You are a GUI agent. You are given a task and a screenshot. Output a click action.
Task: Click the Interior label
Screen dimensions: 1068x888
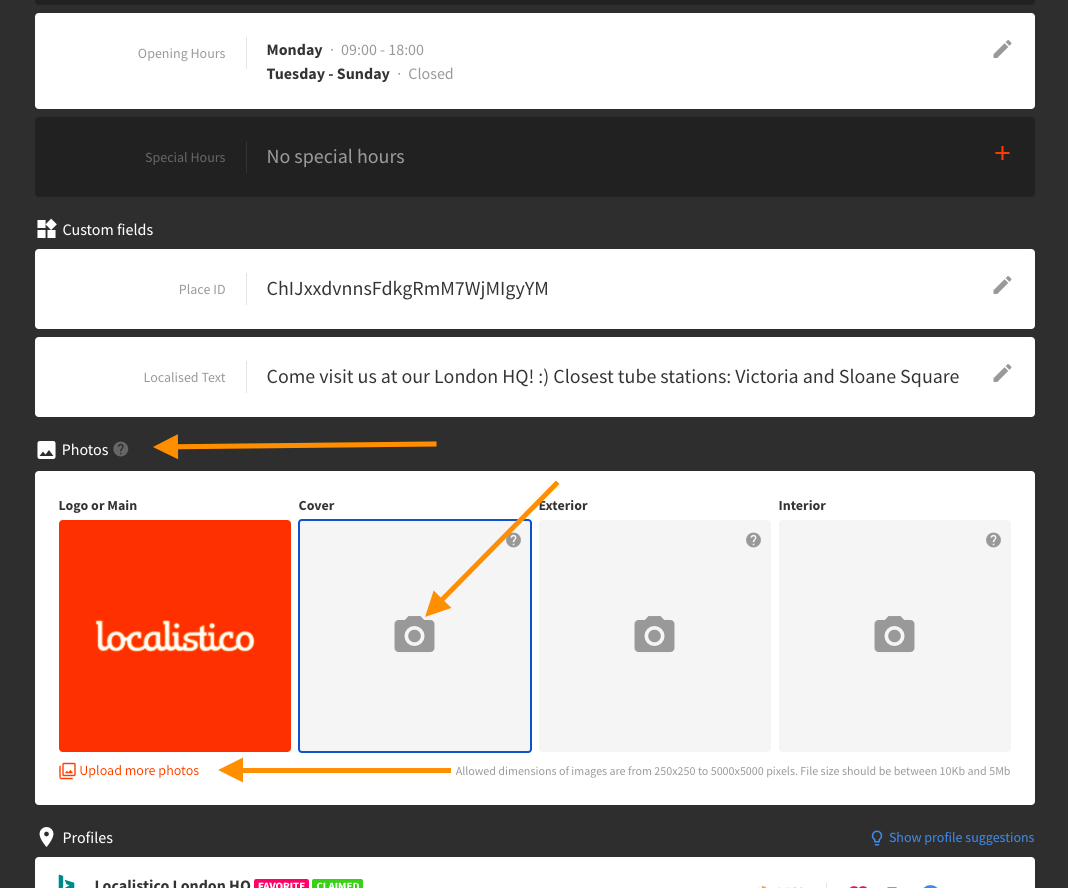click(802, 505)
